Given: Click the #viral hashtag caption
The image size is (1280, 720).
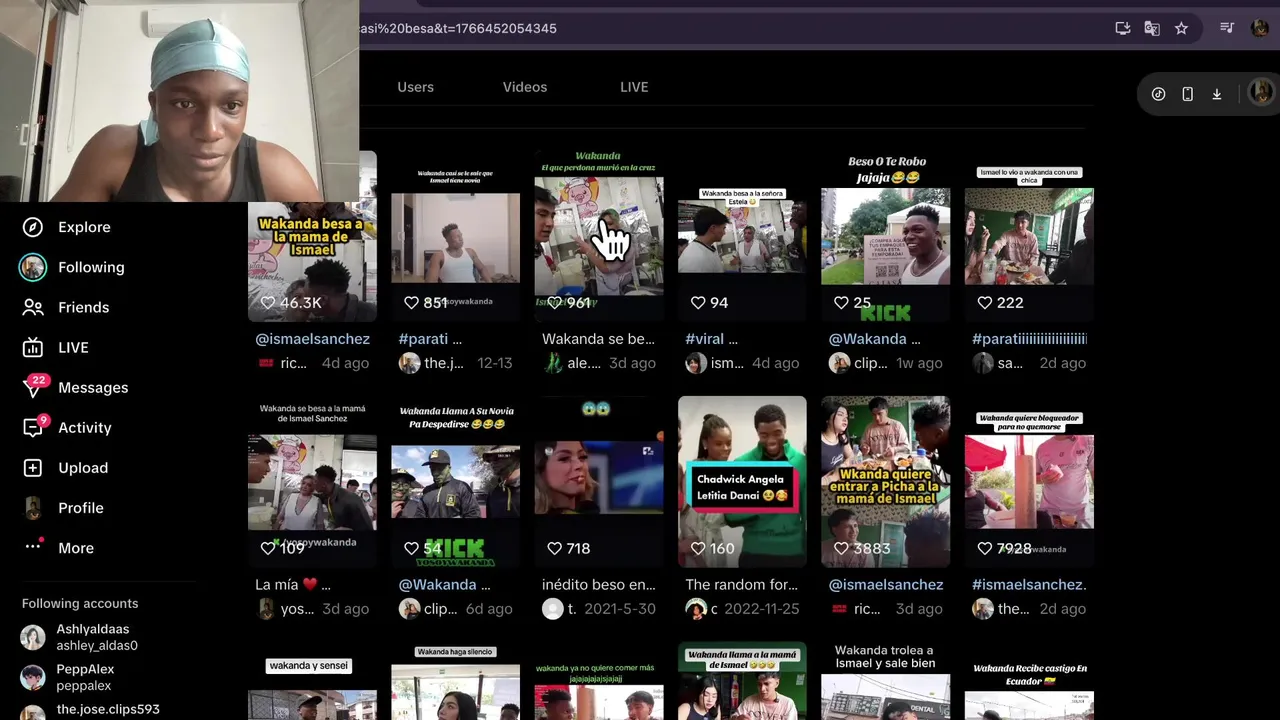Looking at the screenshot, I should tap(711, 339).
